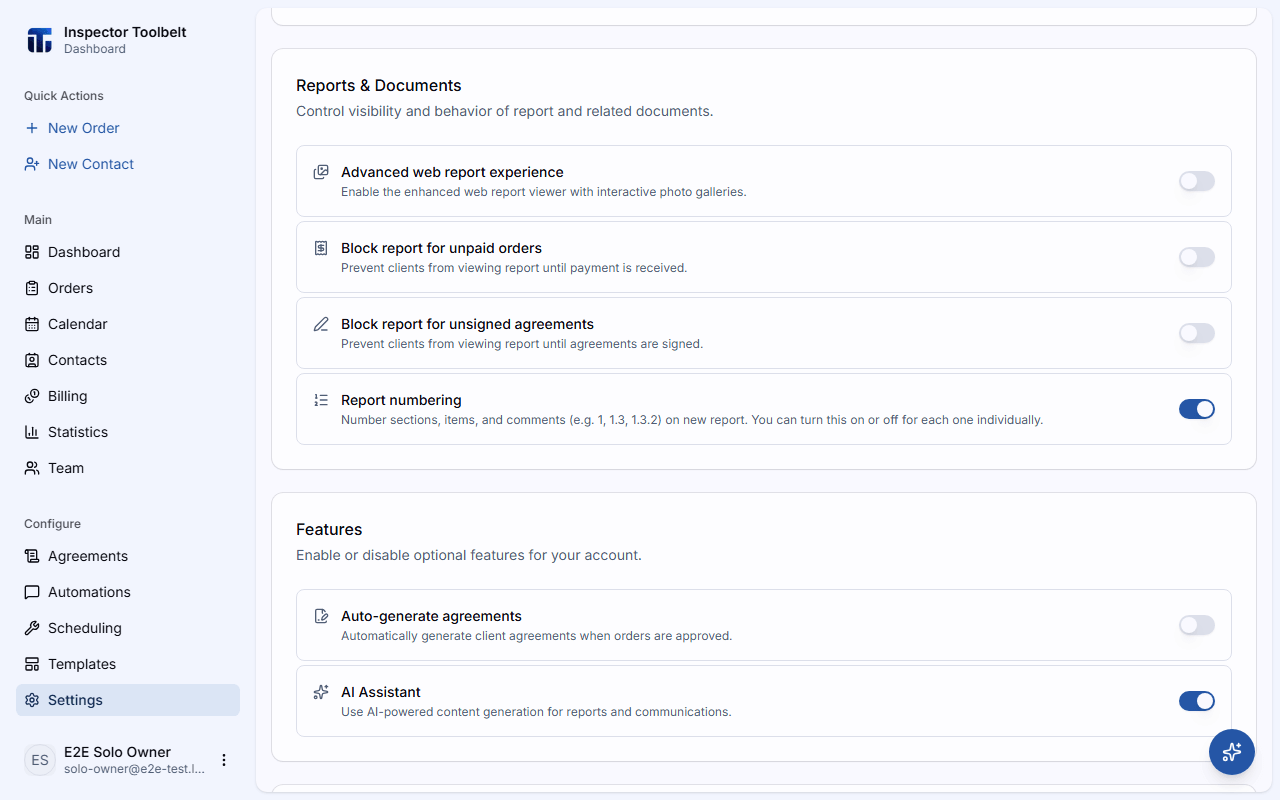
Task: Select Settings in the sidebar menu
Action: click(128, 700)
